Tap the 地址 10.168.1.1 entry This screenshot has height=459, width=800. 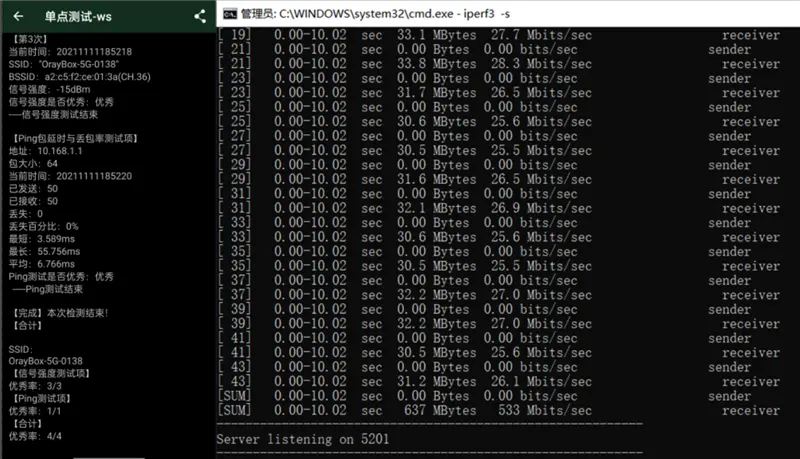[45, 151]
